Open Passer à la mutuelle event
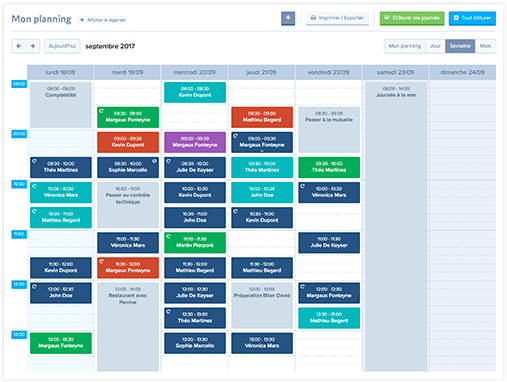 329,130
